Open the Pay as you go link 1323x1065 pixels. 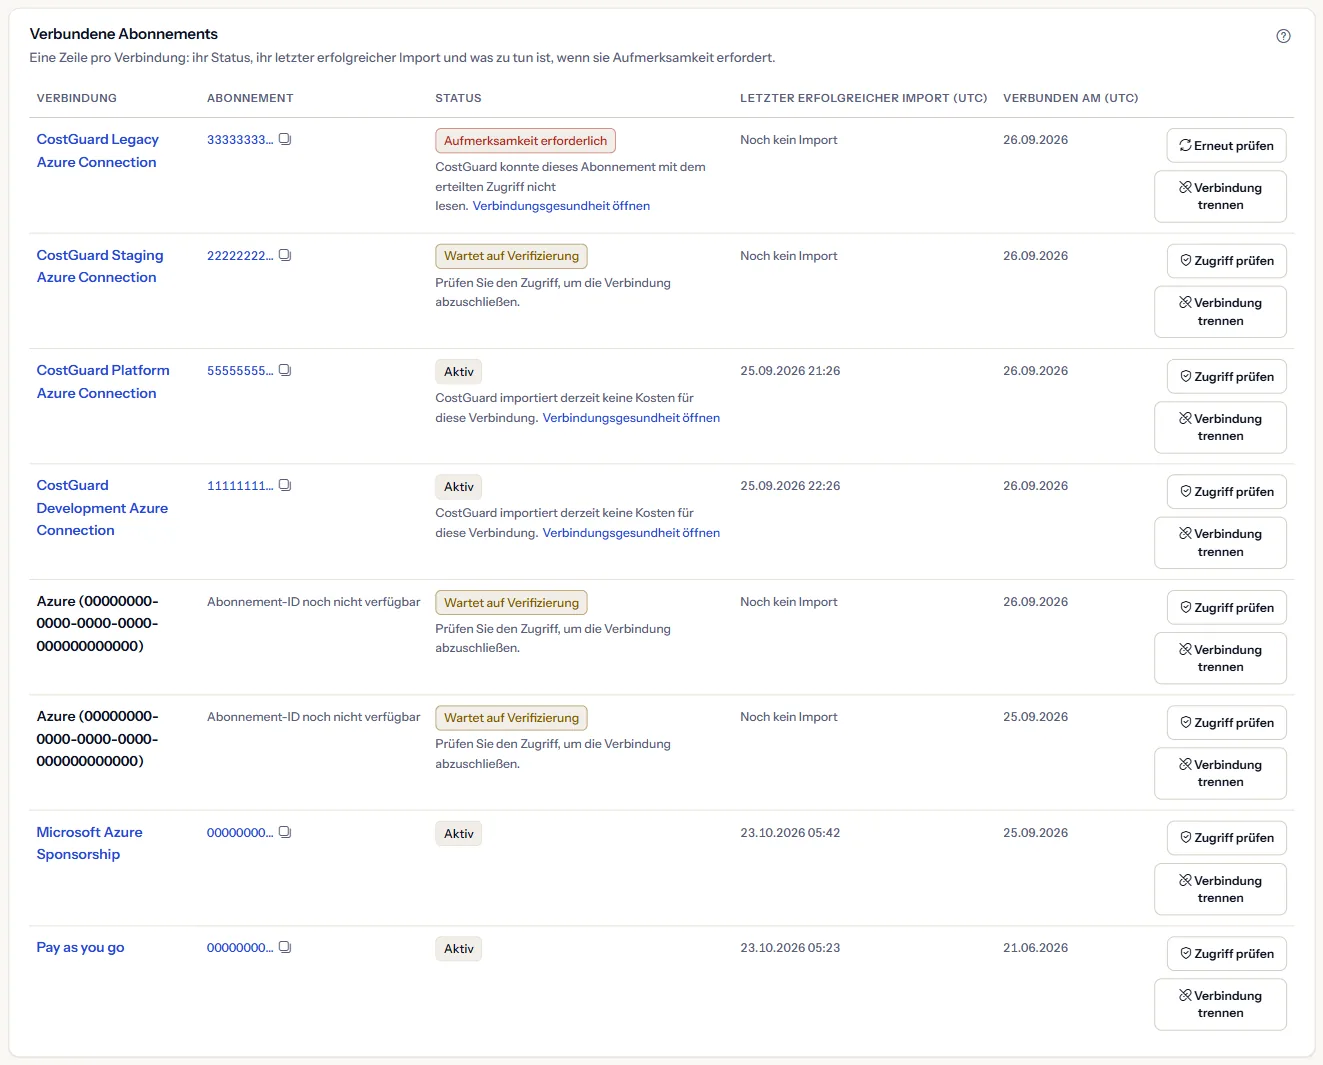coord(80,947)
